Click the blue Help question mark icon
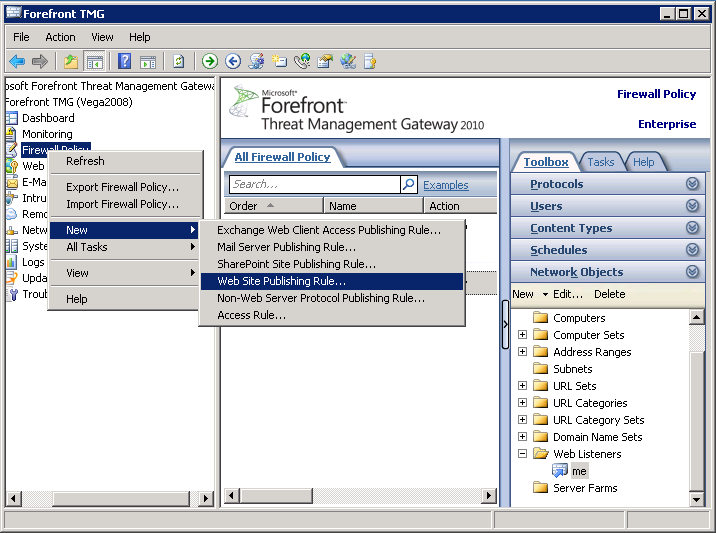The image size is (716, 533). tap(125, 61)
